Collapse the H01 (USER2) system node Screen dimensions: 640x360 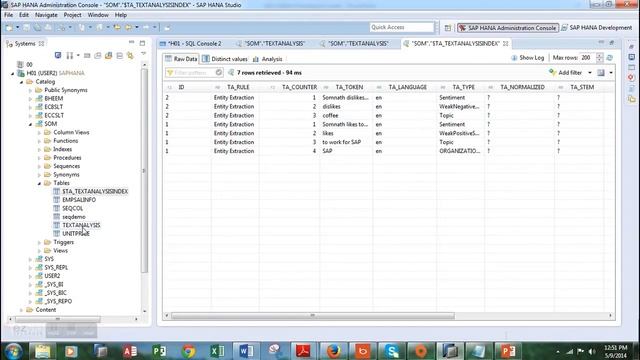pyautogui.click(x=12, y=73)
